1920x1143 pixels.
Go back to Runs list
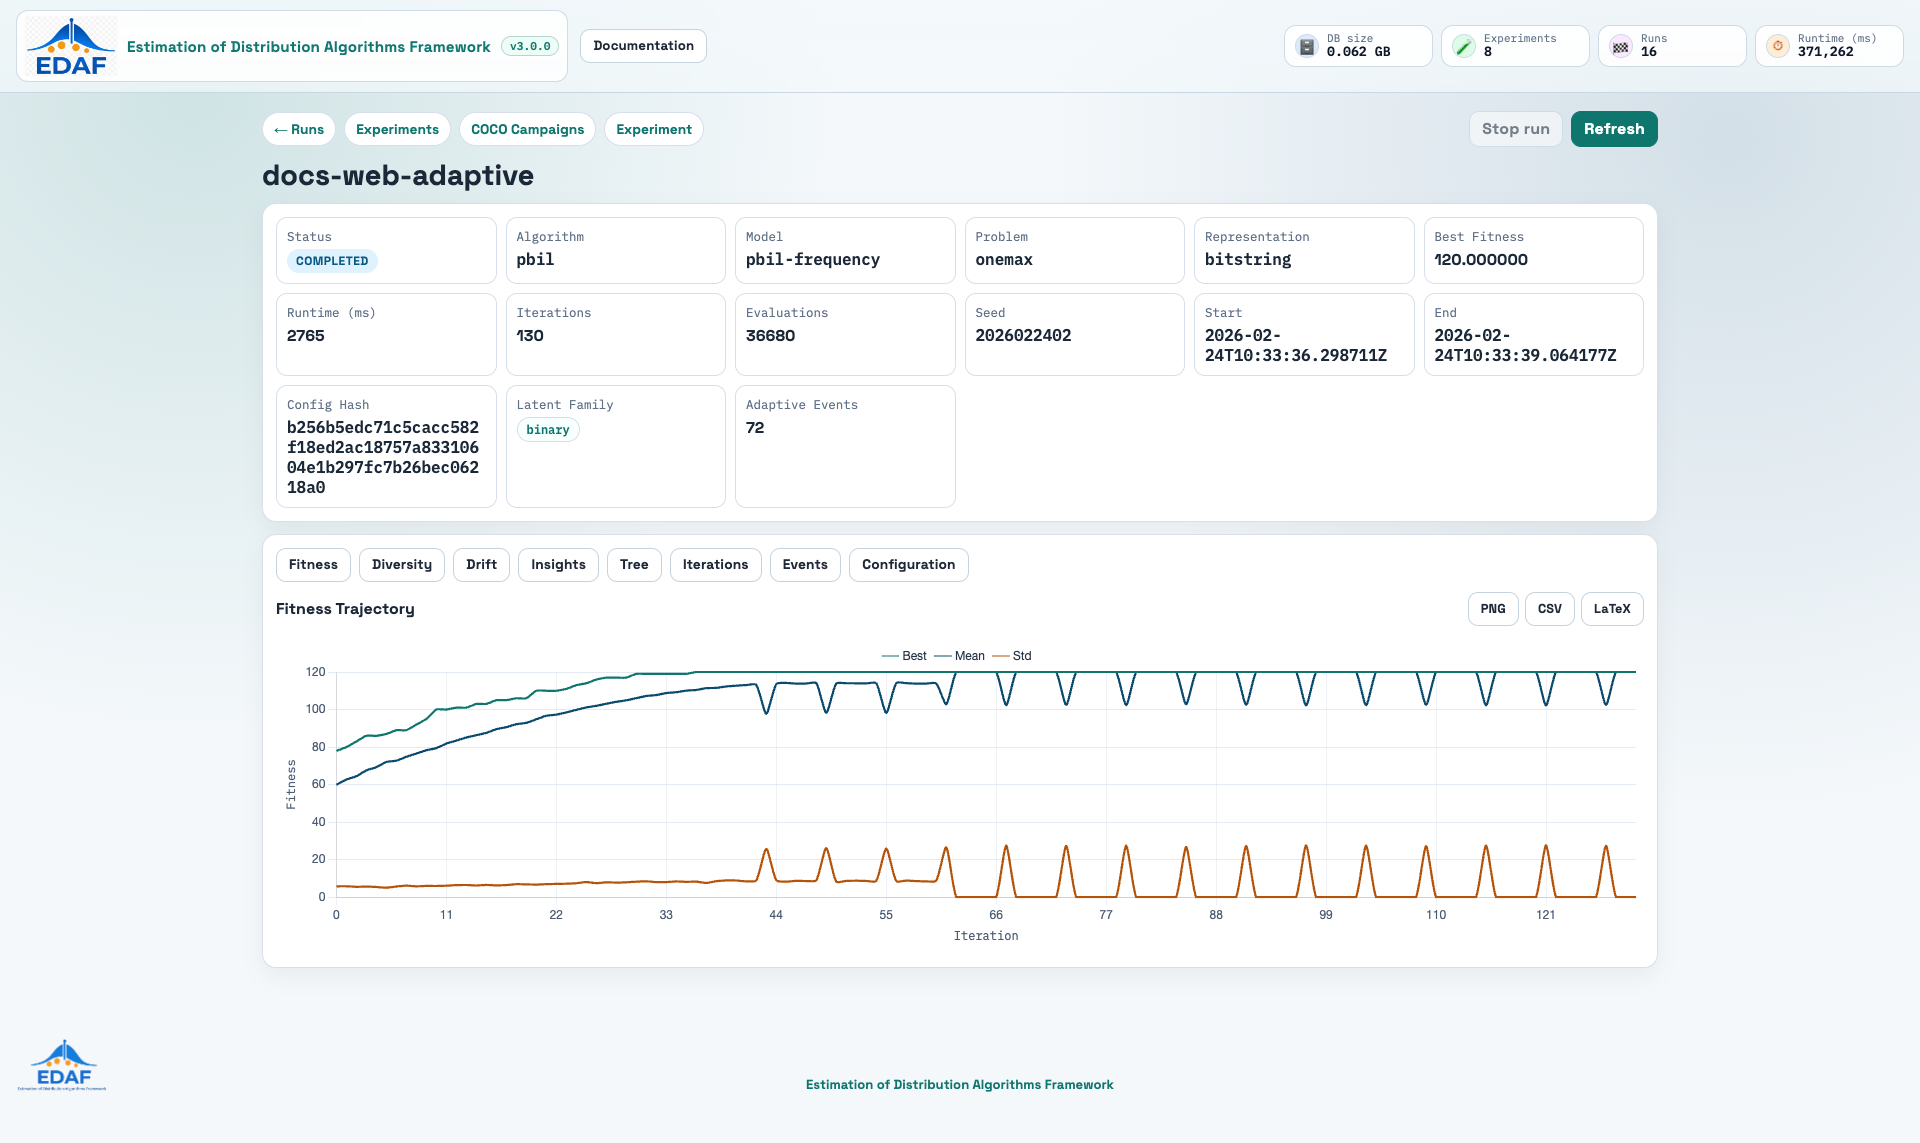coord(299,129)
